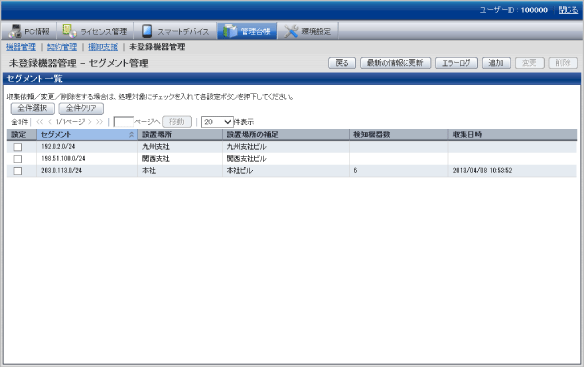This screenshot has height=367, width=584.
Task: Click the 全件選択 button
Action: coord(33,108)
